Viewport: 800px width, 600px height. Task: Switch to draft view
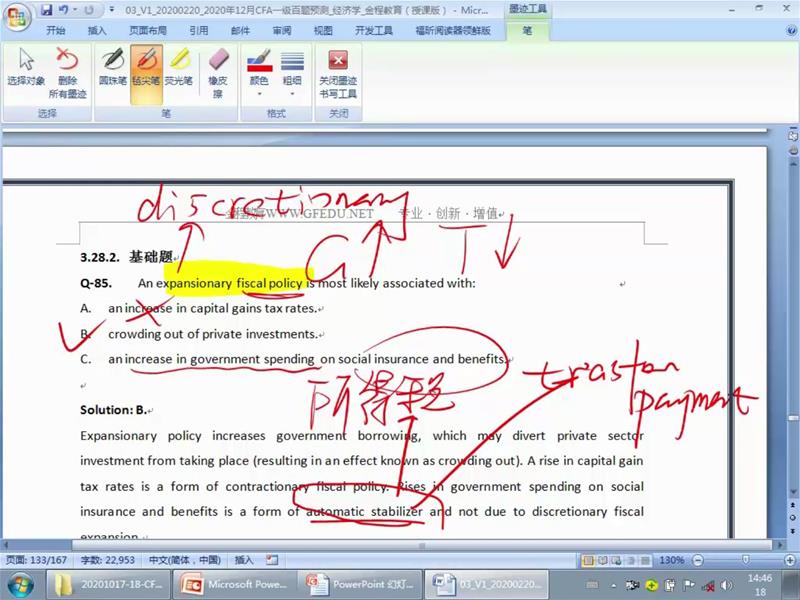(x=644, y=560)
